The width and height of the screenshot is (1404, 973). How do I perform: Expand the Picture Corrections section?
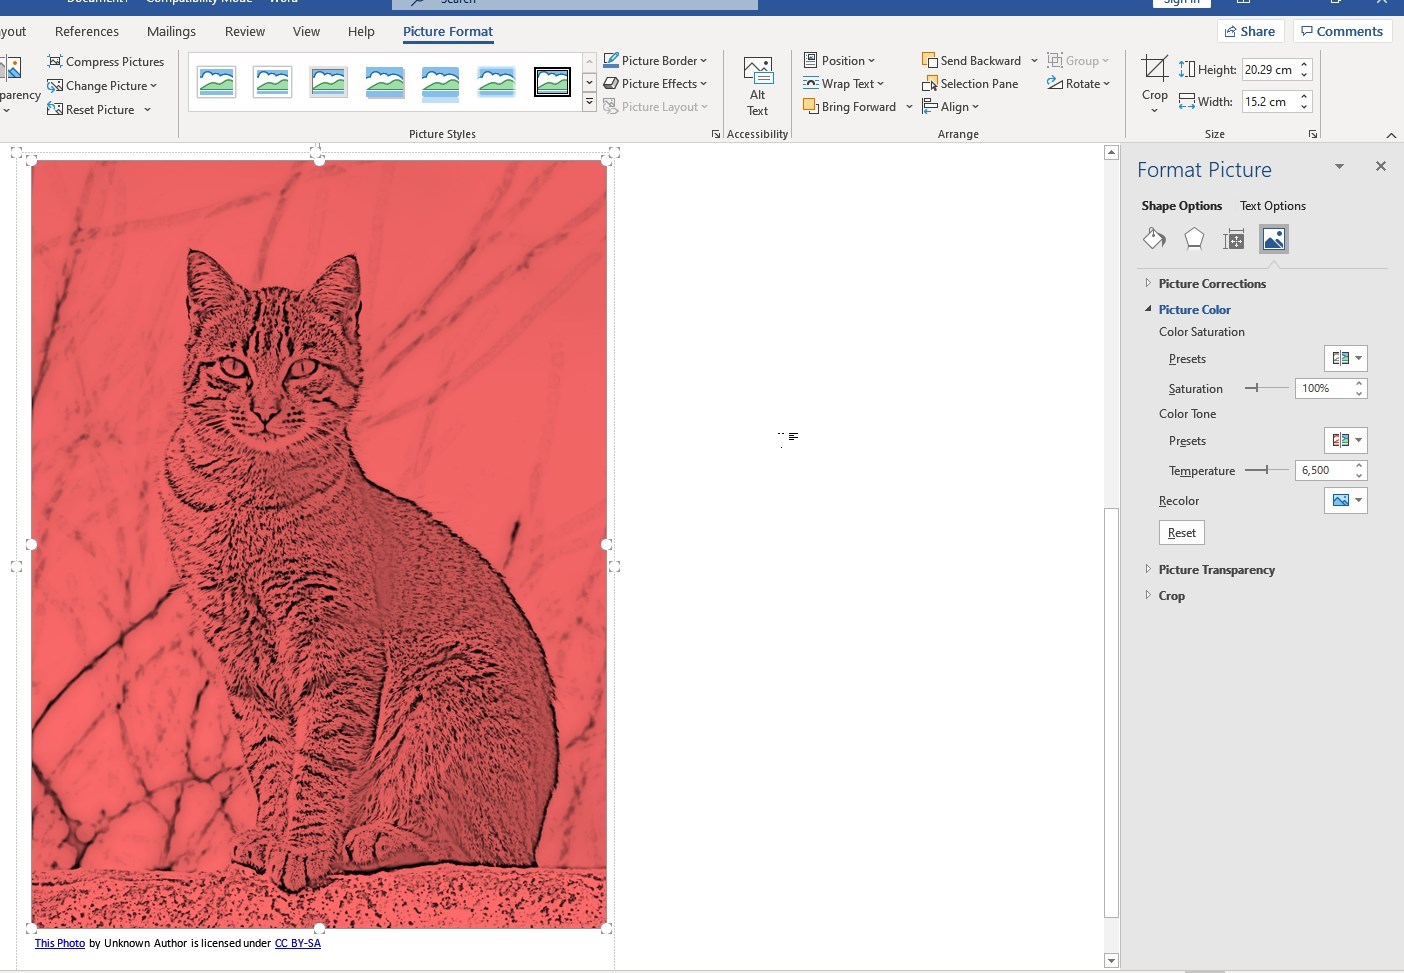[1148, 283]
